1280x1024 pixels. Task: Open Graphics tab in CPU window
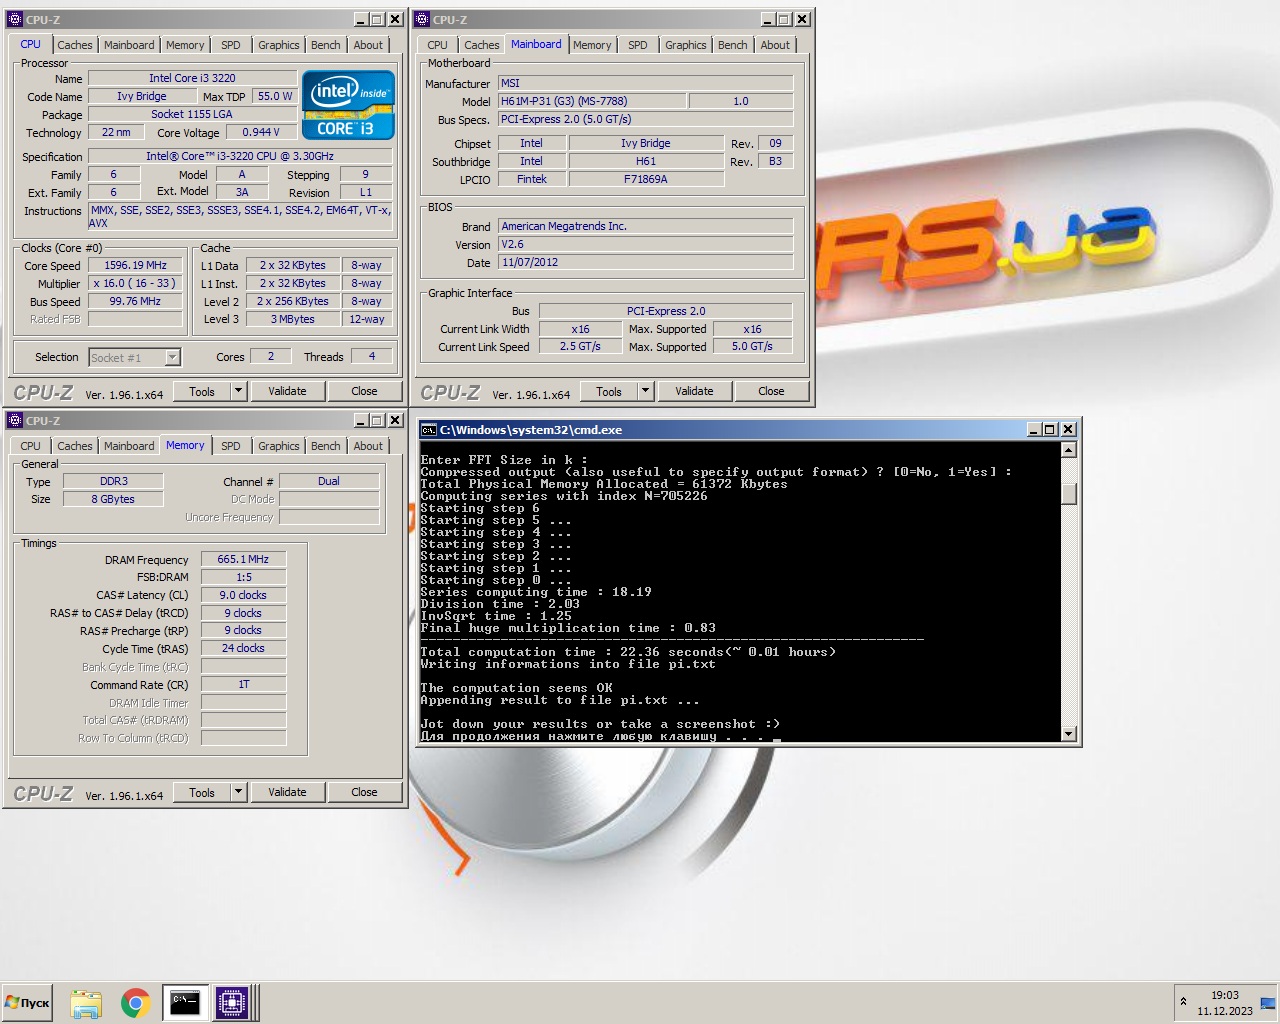(278, 45)
